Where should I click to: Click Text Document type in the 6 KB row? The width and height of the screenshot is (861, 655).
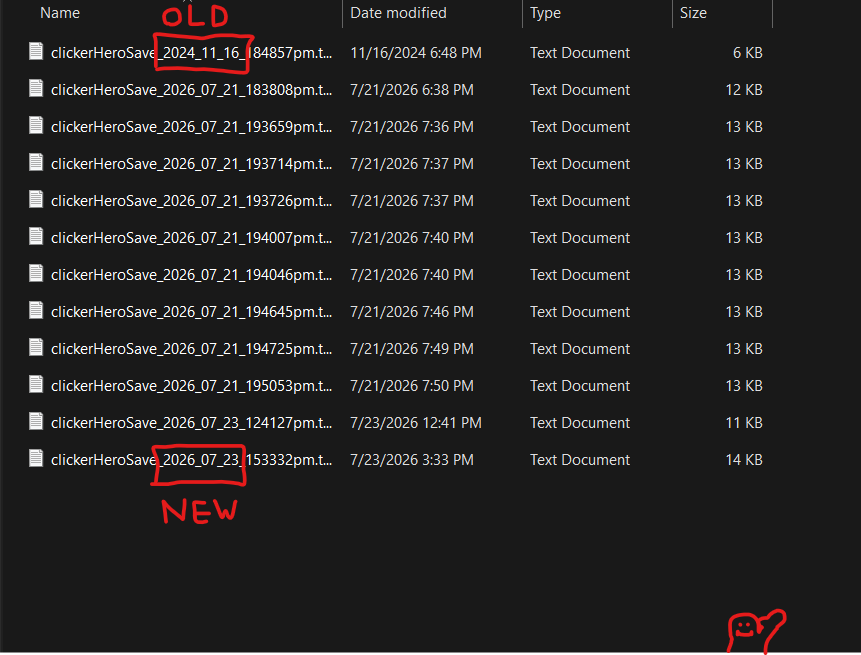pos(580,53)
